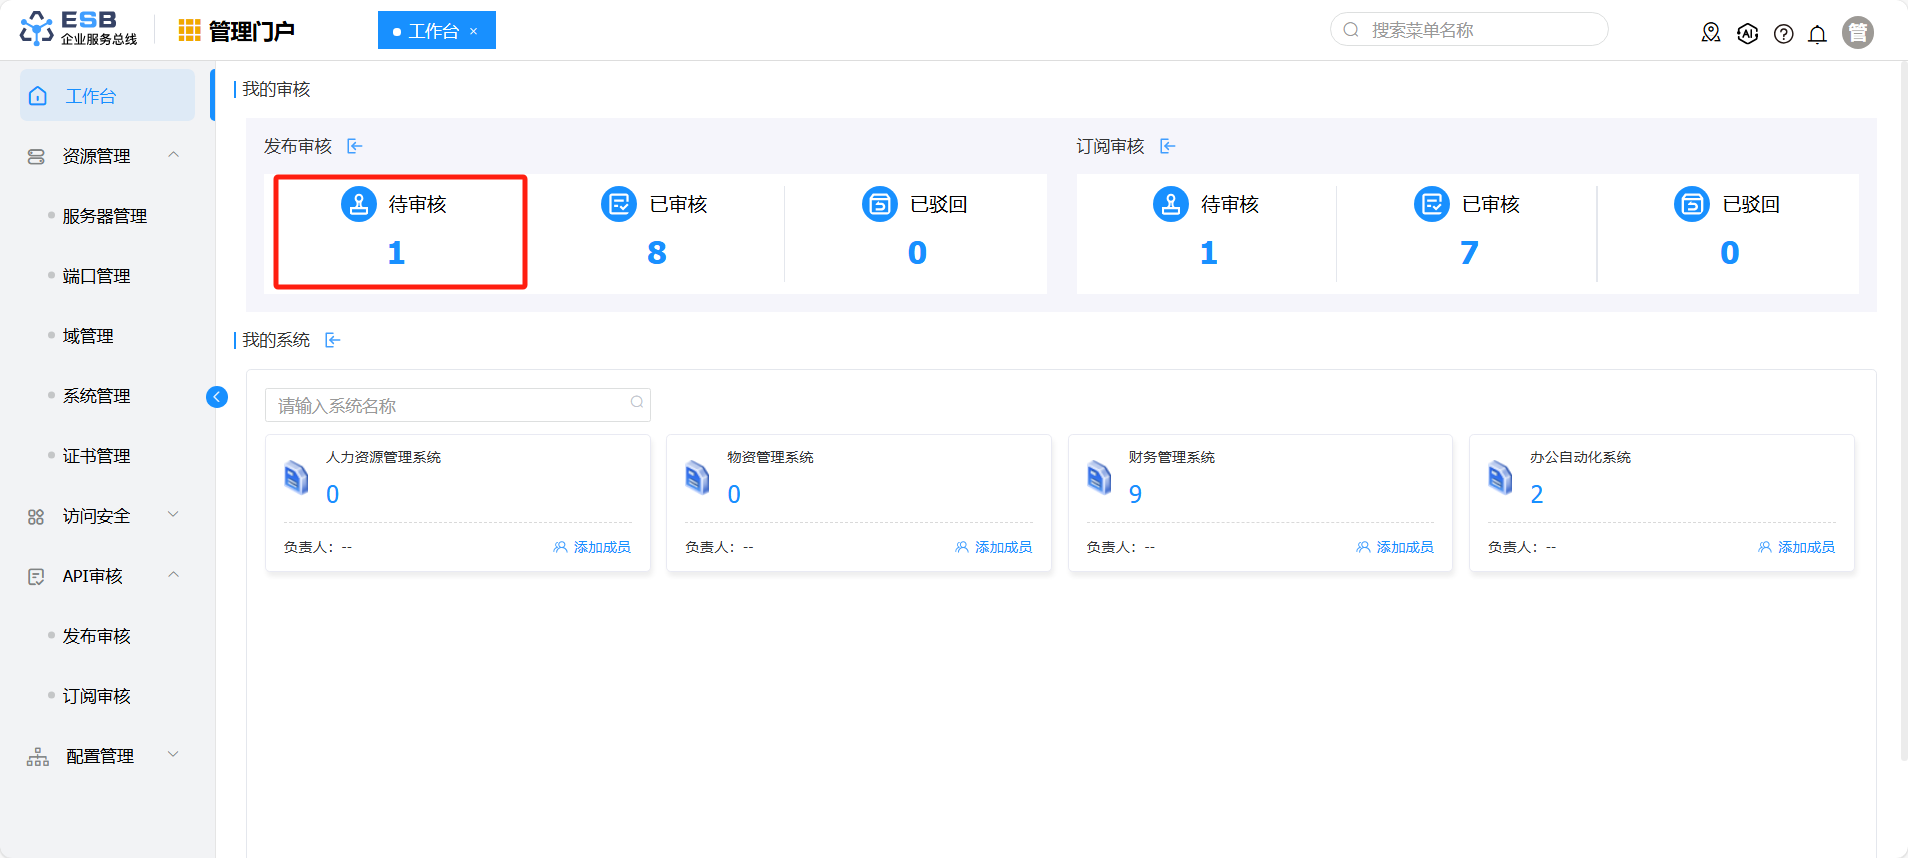
Task: Click 添加成员 on 财务管理系统 card
Action: 1395,547
